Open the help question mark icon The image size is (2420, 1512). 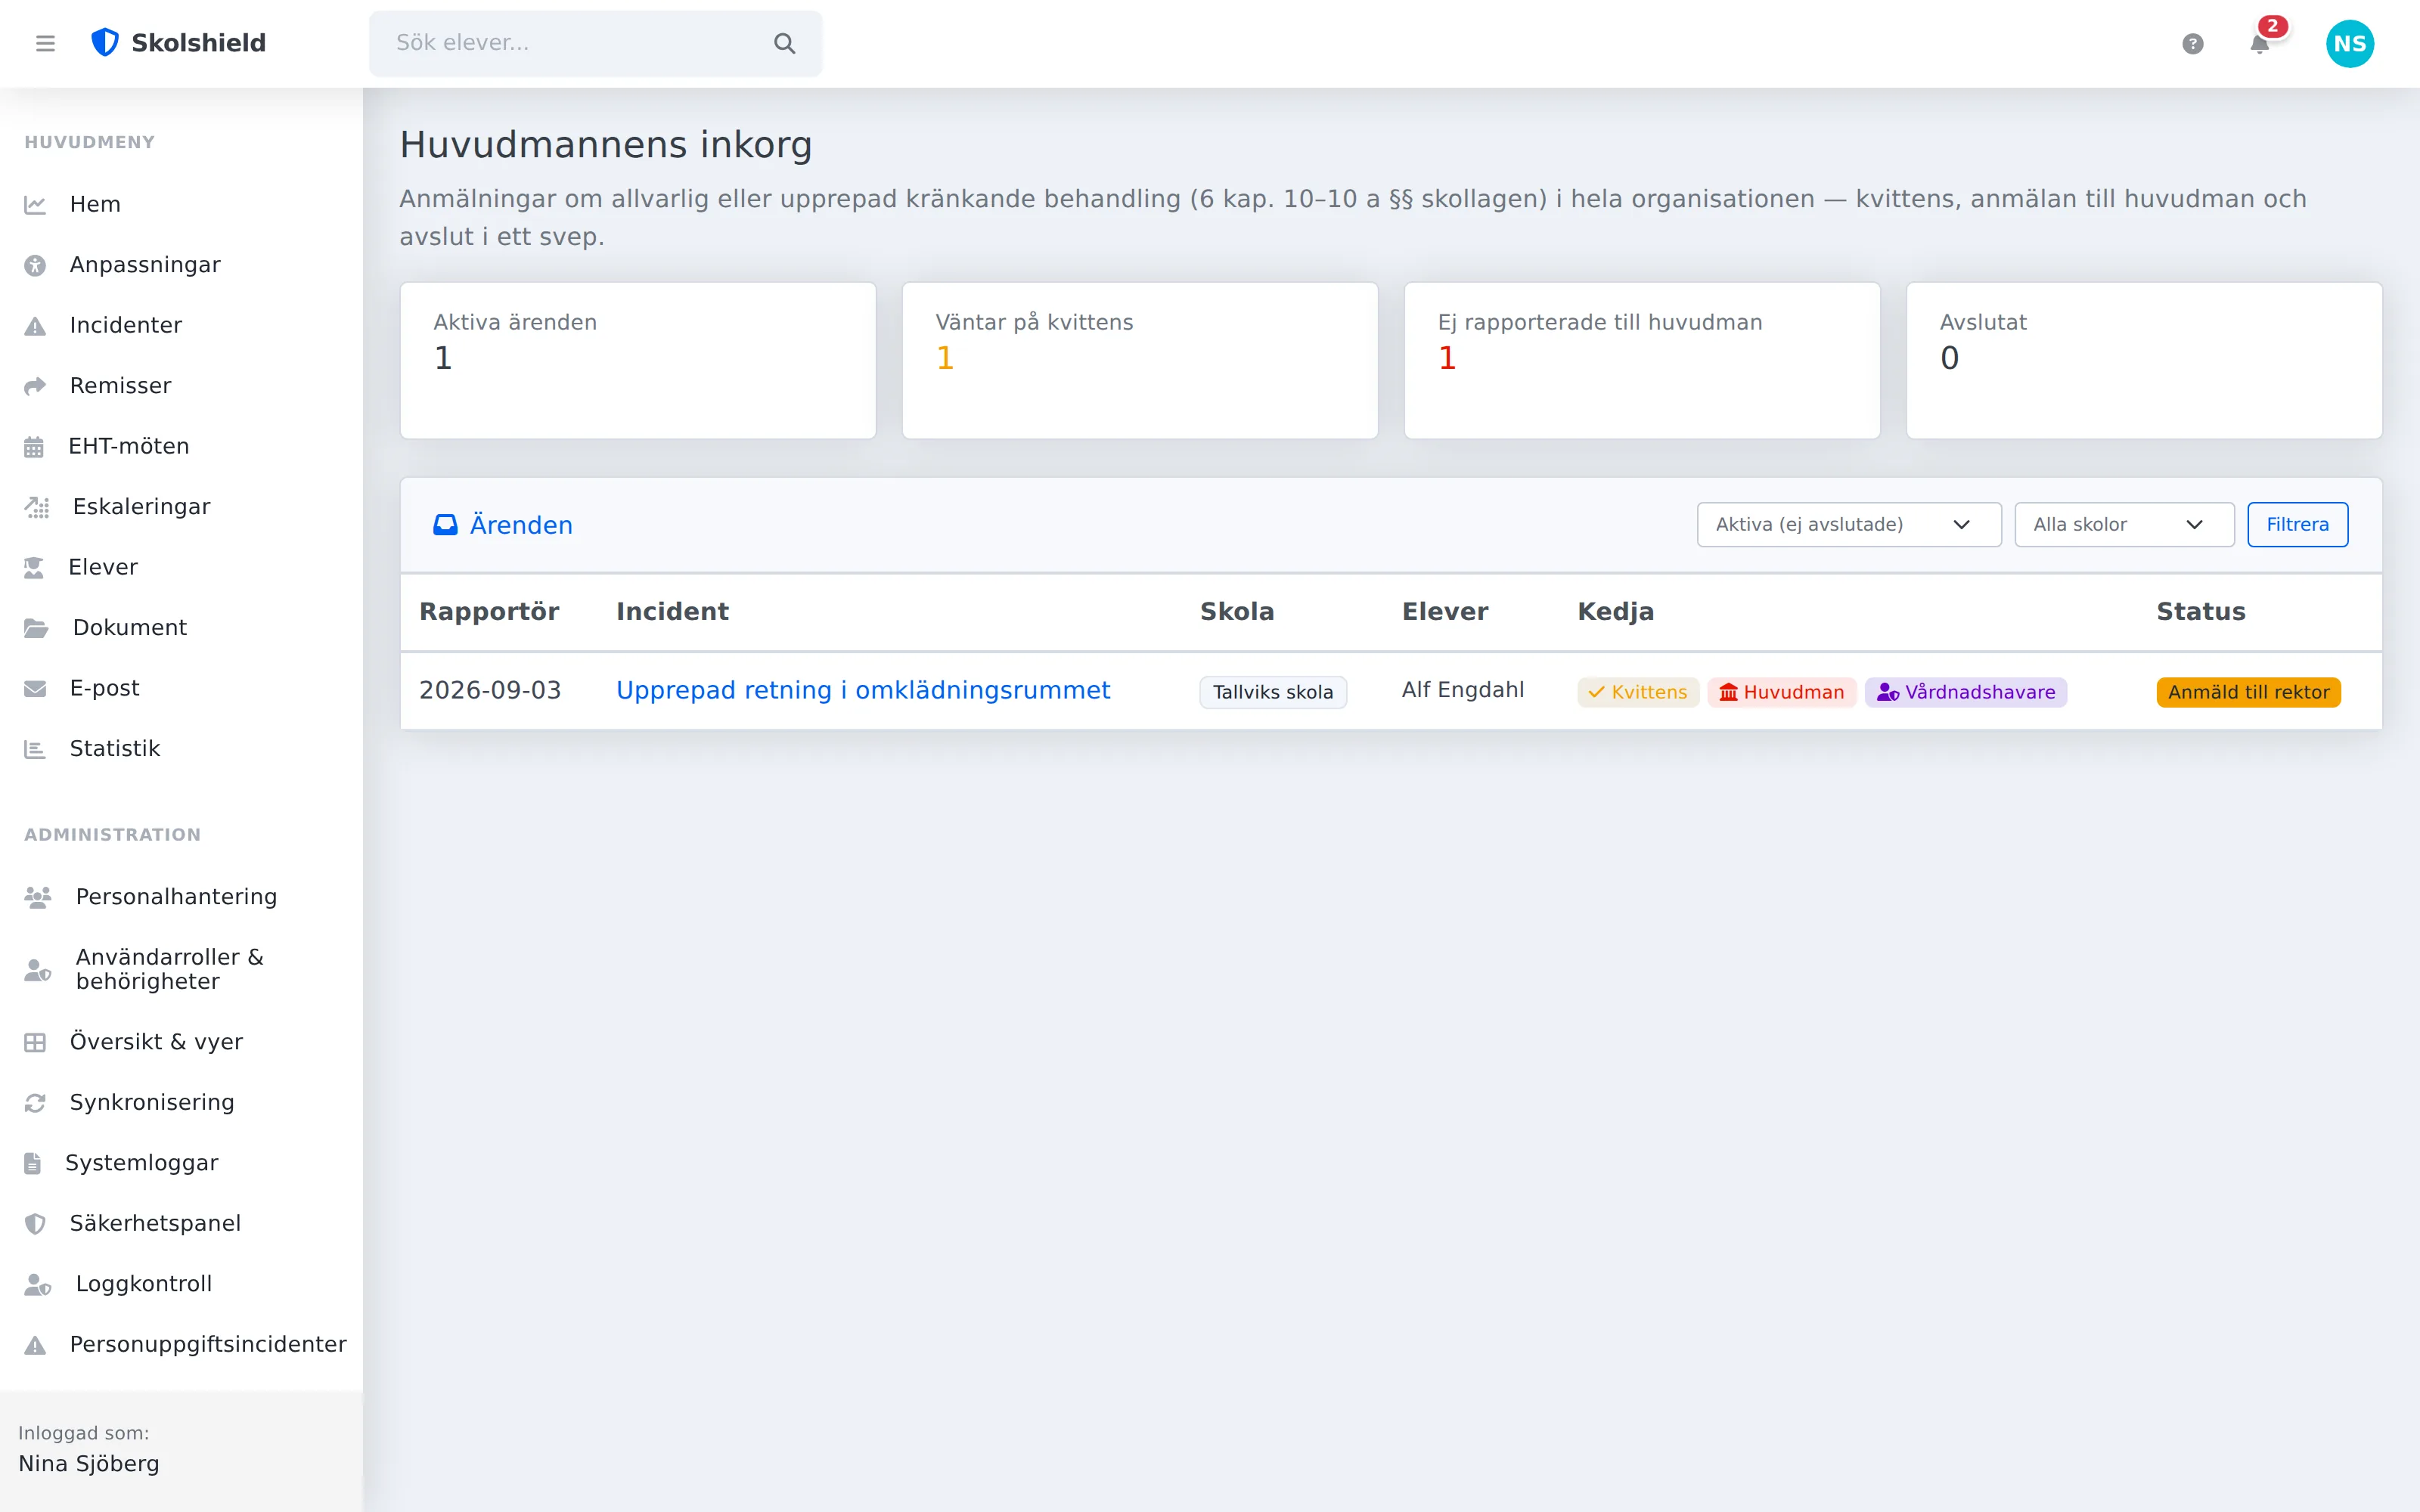(x=2193, y=44)
